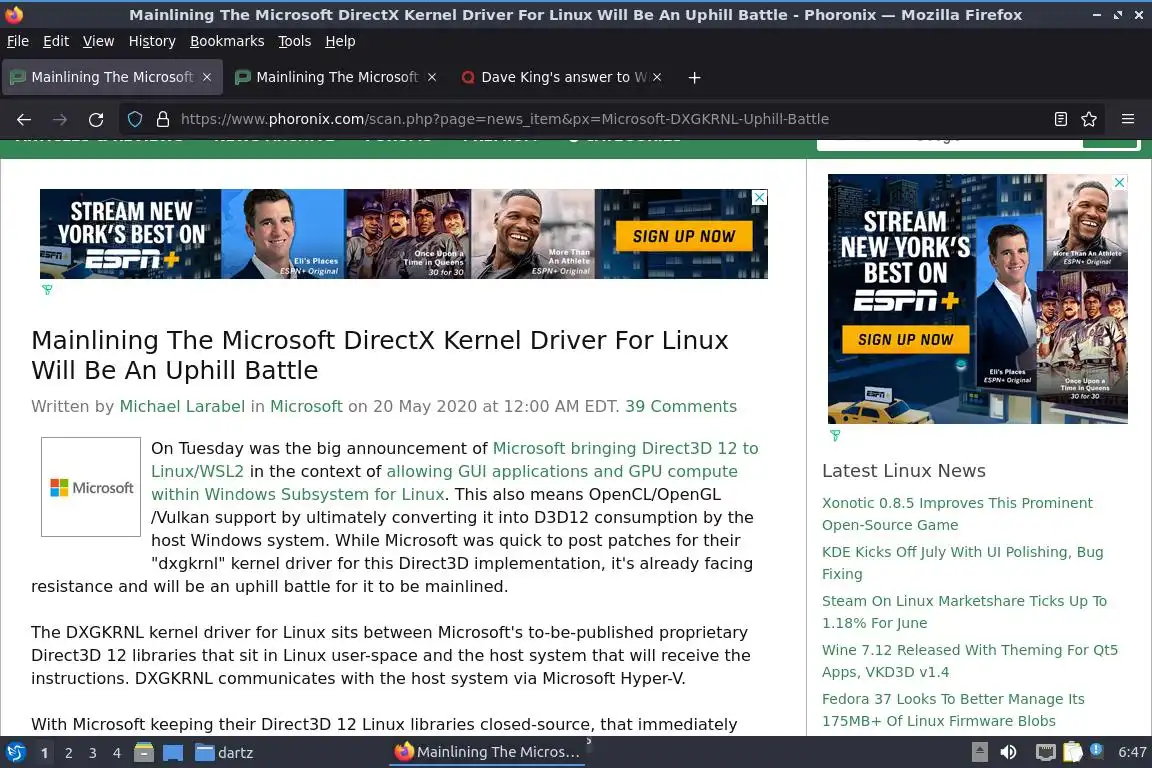The height and width of the screenshot is (768, 1152).
Task: Follow link Microsoft bringing Direct3D 12 to Linux/WSL2
Action: (x=624, y=448)
